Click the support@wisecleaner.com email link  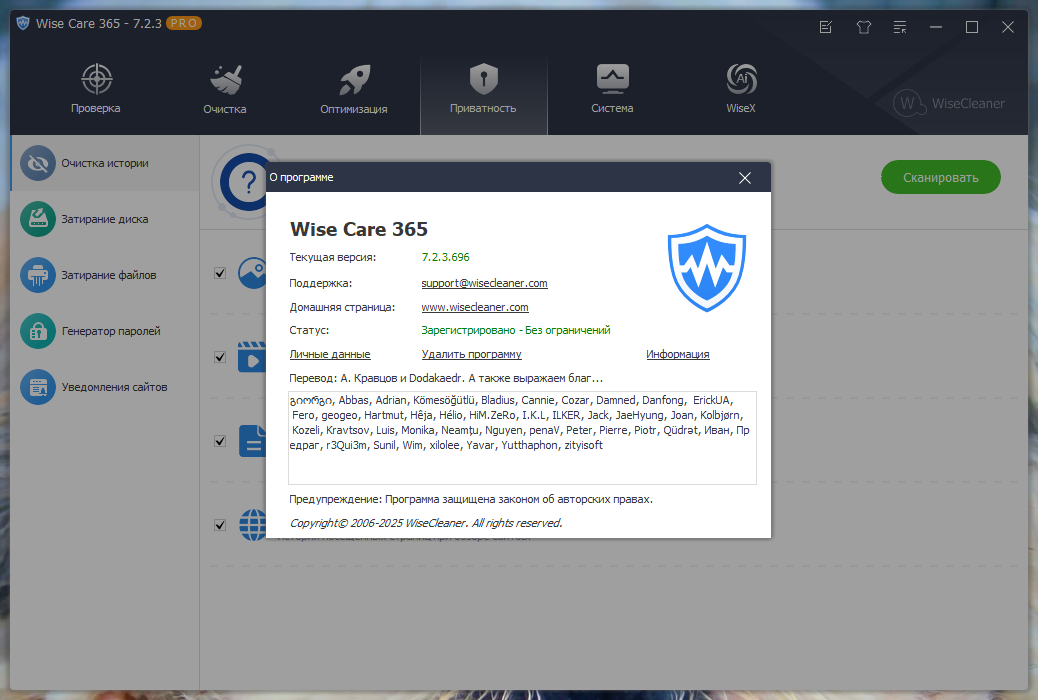tap(485, 283)
